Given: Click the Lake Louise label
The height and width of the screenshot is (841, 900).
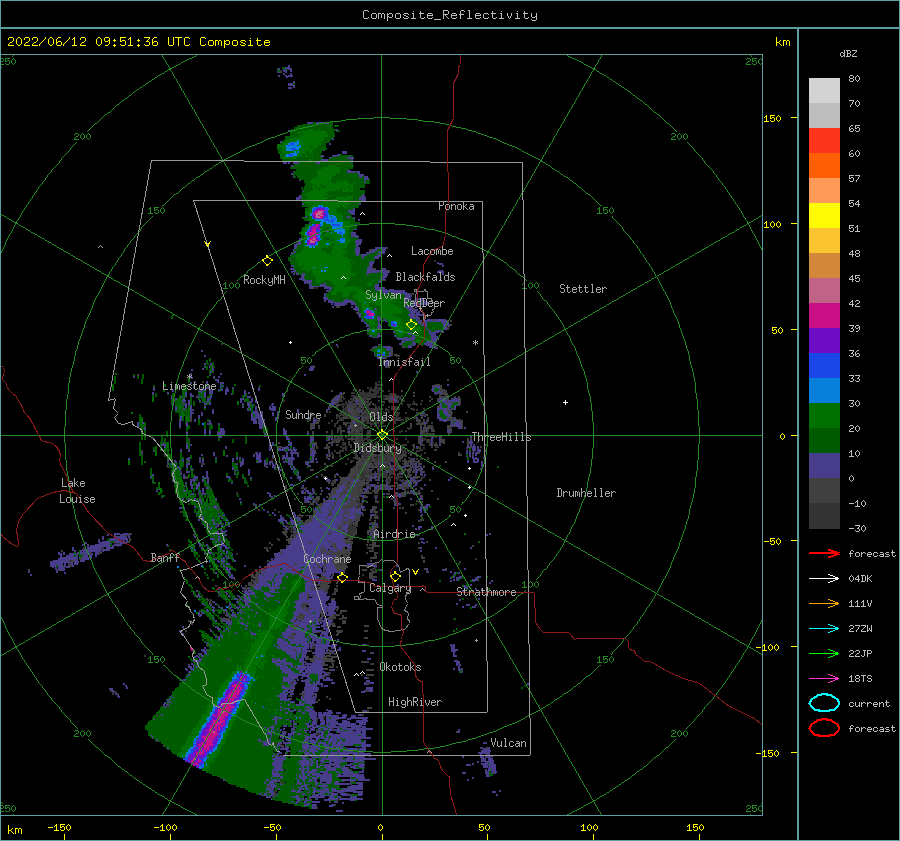Looking at the screenshot, I should point(77,491).
